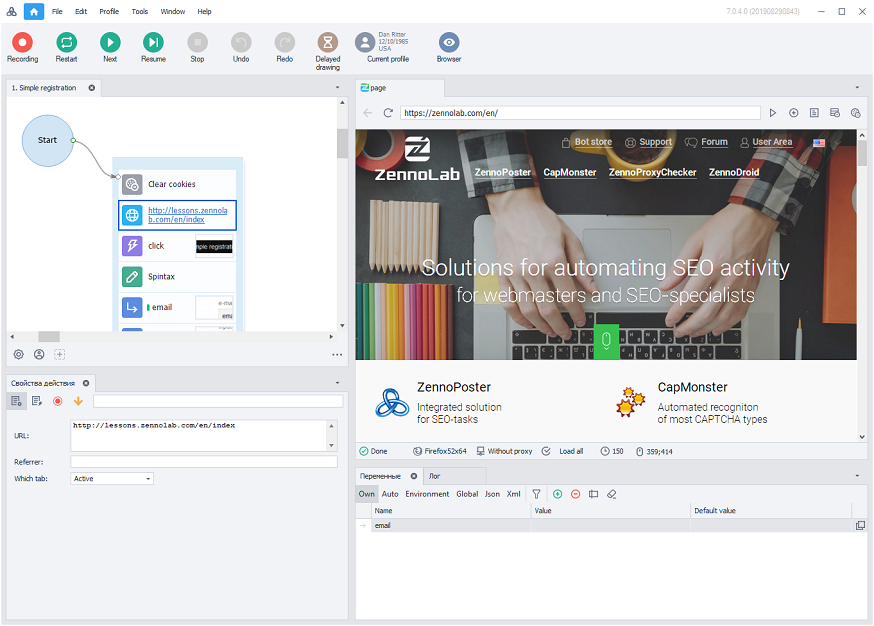This screenshot has height=626, width=874.
Task: Click the Home icon in title bar
Action: click(x=34, y=11)
